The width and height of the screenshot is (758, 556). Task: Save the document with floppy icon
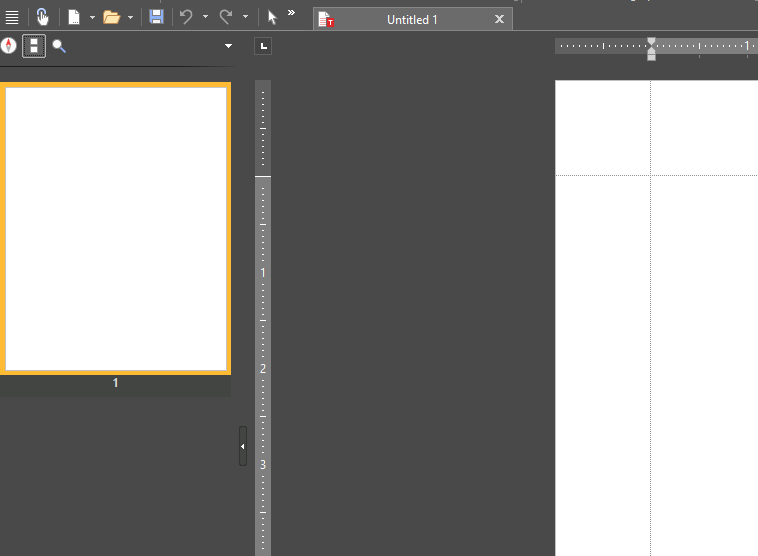(x=156, y=17)
